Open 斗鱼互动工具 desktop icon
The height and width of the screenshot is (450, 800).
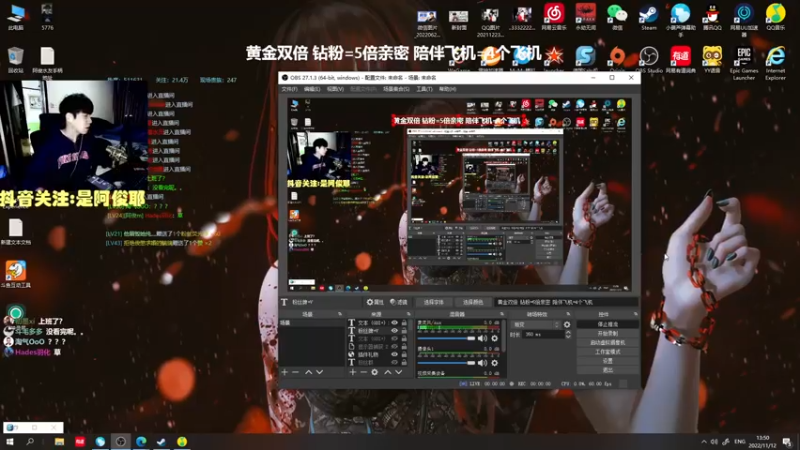[x=16, y=274]
